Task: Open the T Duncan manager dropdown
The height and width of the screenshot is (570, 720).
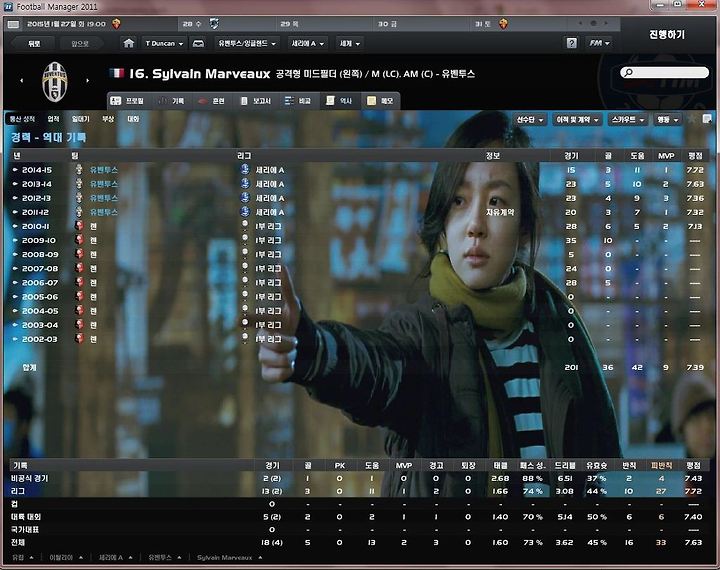Action: tap(163, 43)
